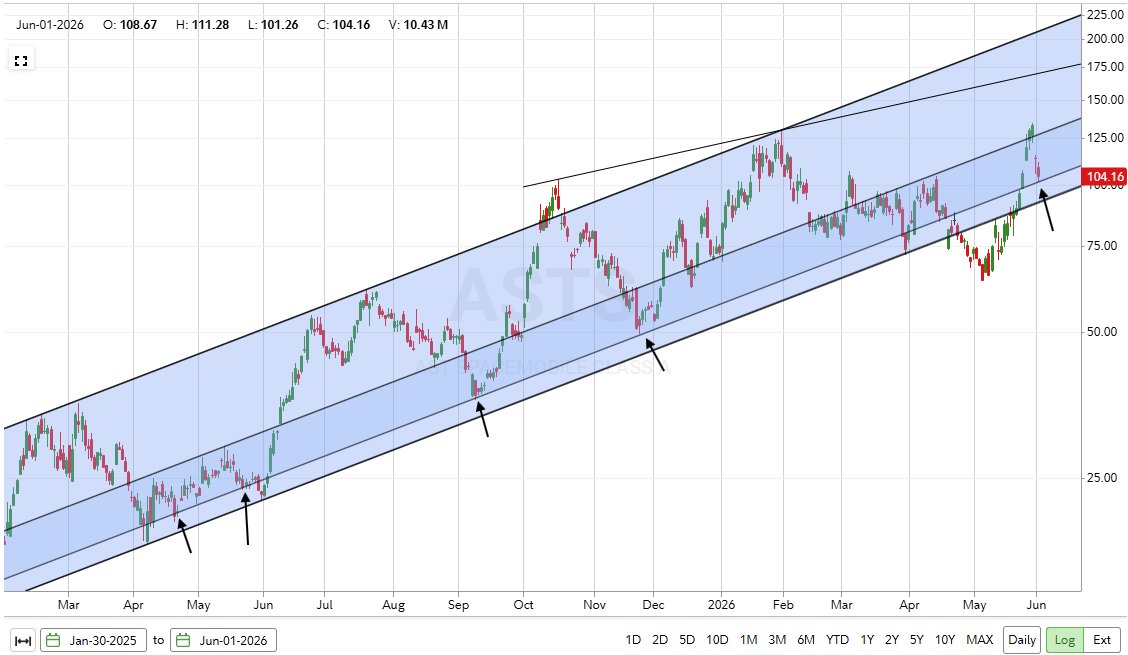Click the Sep label on time axis
This screenshot has height=655, width=1128.
458,605
